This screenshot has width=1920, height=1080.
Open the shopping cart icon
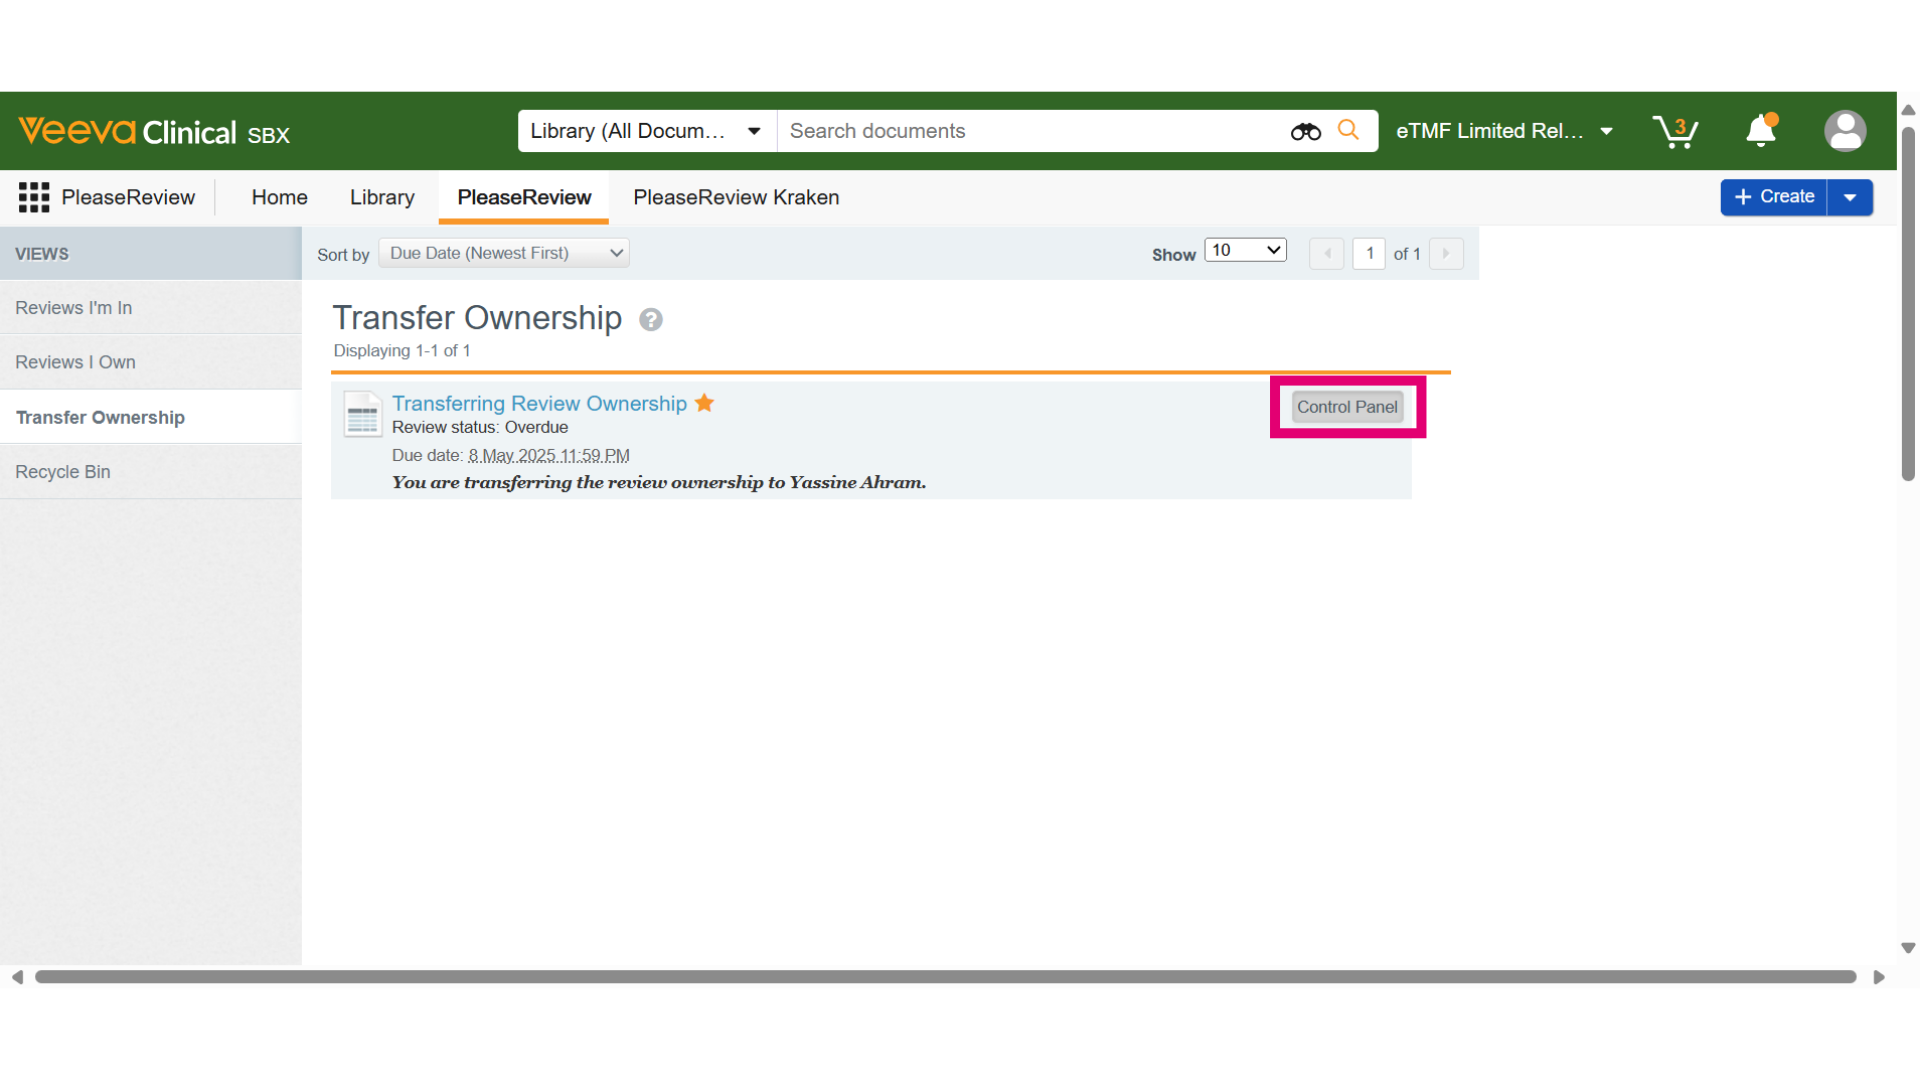coord(1675,131)
